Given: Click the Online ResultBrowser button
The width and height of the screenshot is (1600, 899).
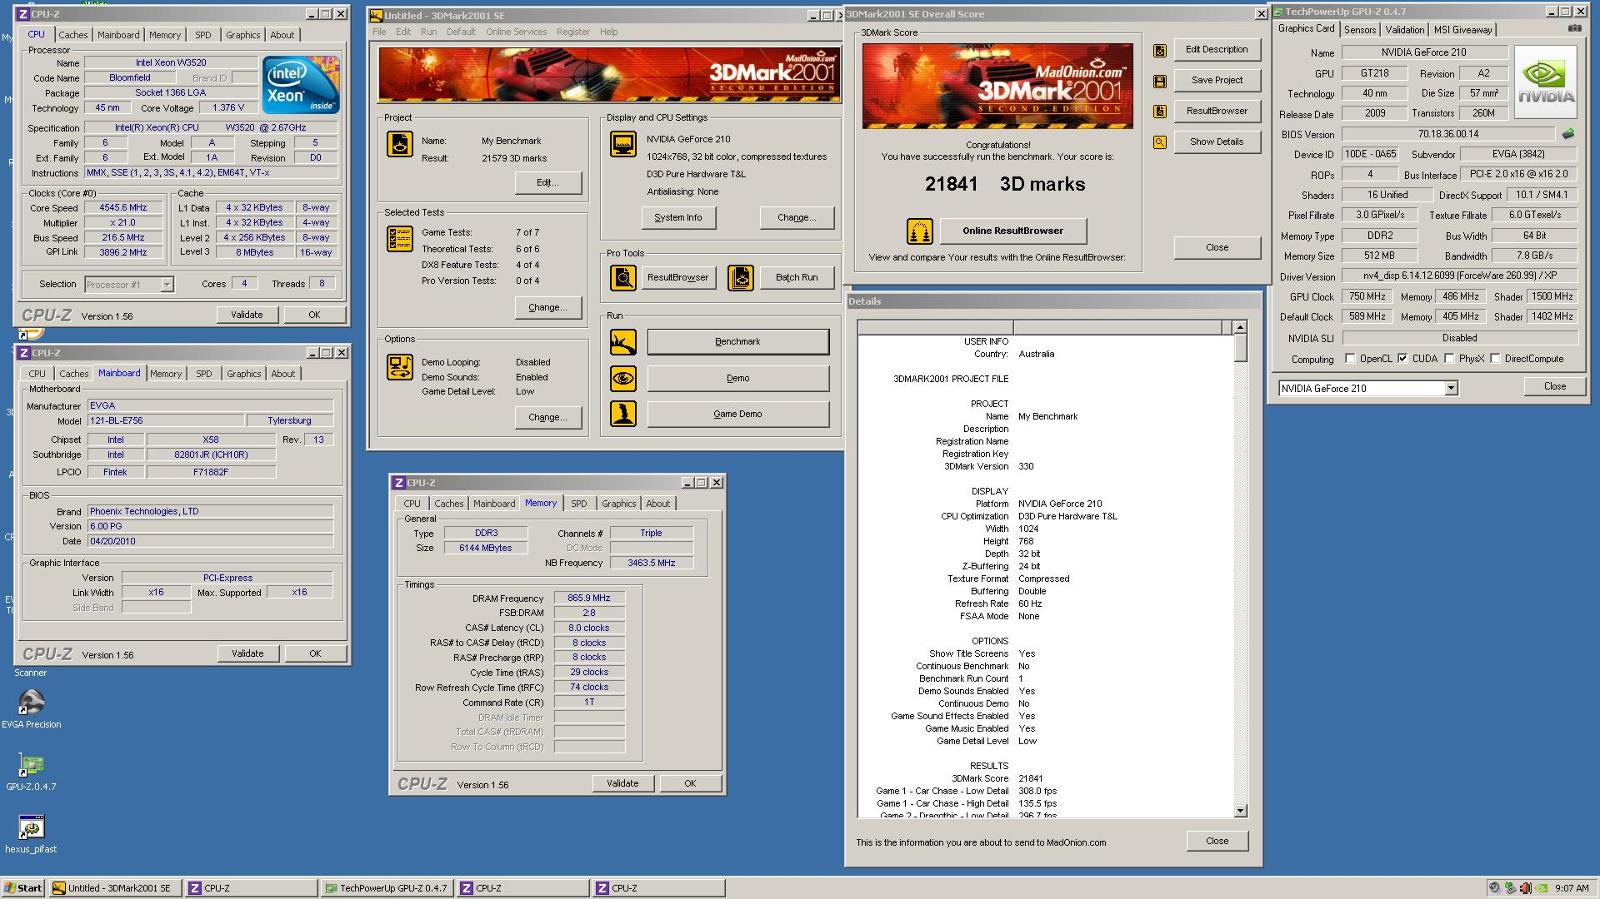Looking at the screenshot, I should 1013,231.
